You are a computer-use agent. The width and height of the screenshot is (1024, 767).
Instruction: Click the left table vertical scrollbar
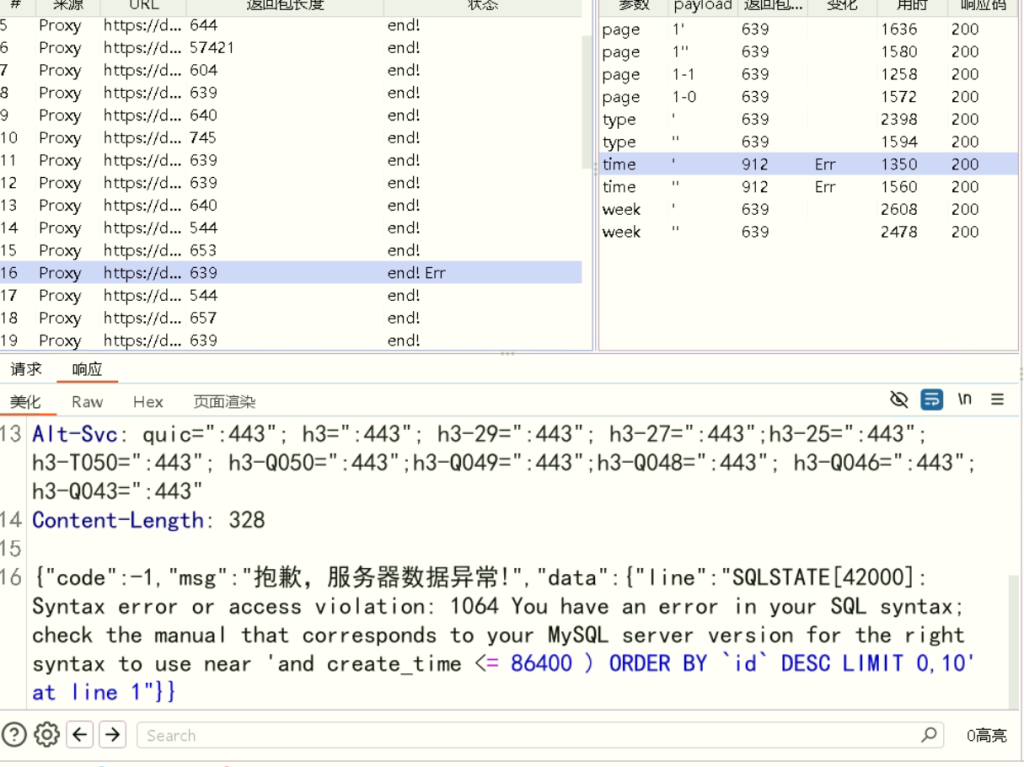click(x=589, y=100)
